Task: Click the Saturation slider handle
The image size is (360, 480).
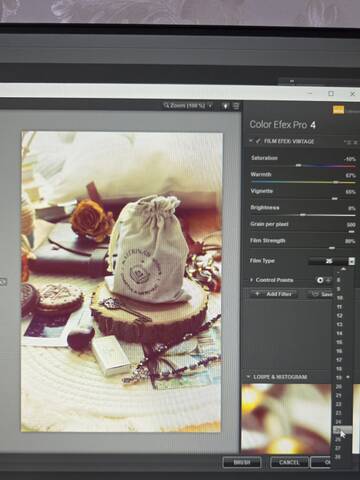Action: (x=299, y=165)
